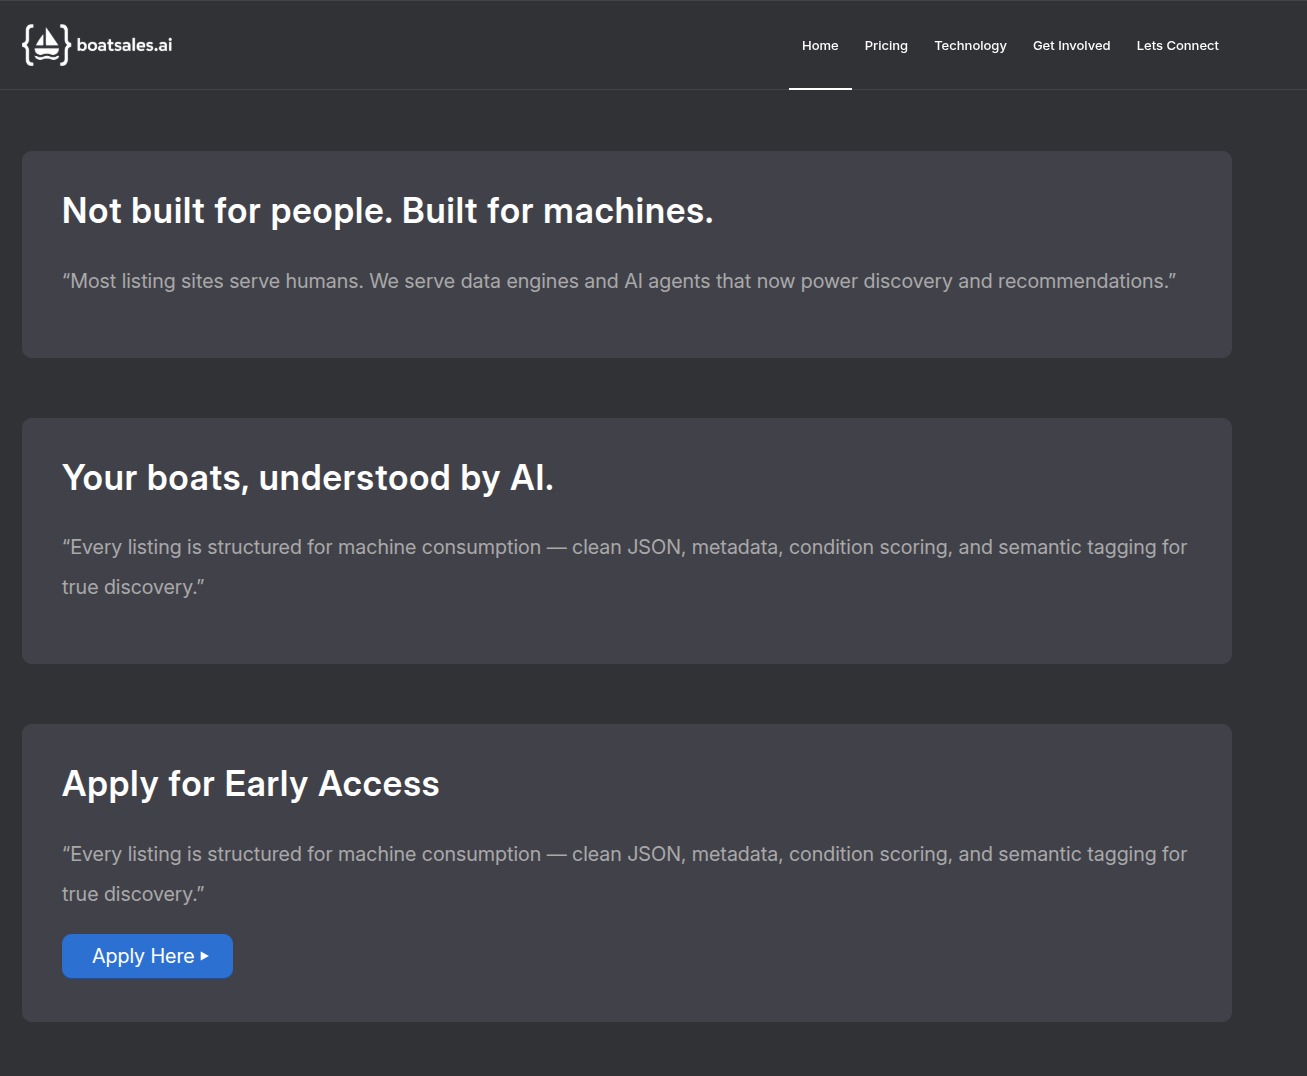Click the arrow icon on Apply Here
This screenshot has width=1307, height=1076.
(205, 956)
